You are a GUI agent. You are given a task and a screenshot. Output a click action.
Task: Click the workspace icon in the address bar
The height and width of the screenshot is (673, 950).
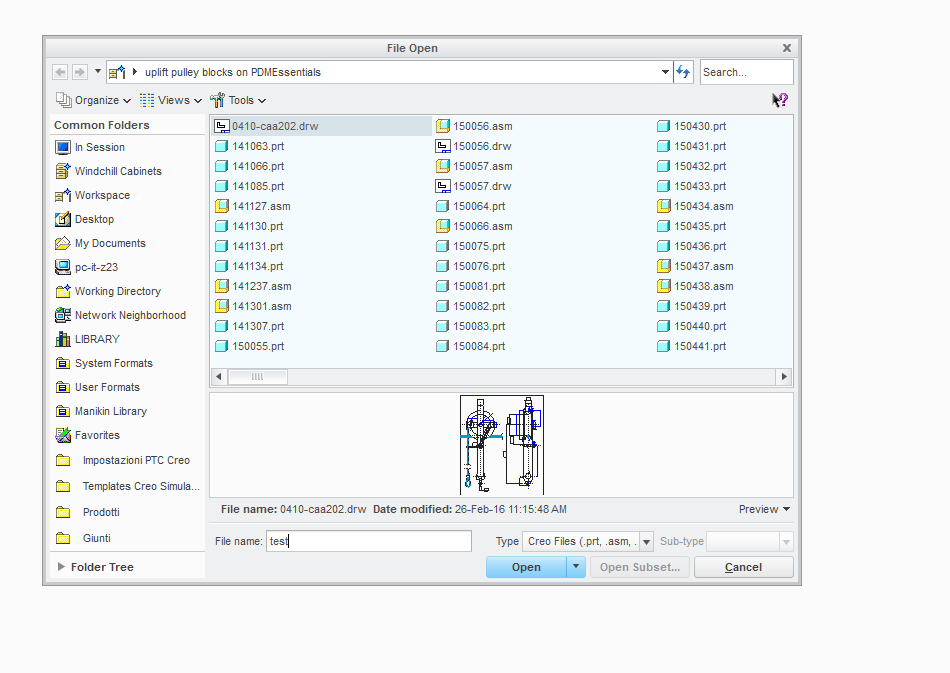[117, 72]
